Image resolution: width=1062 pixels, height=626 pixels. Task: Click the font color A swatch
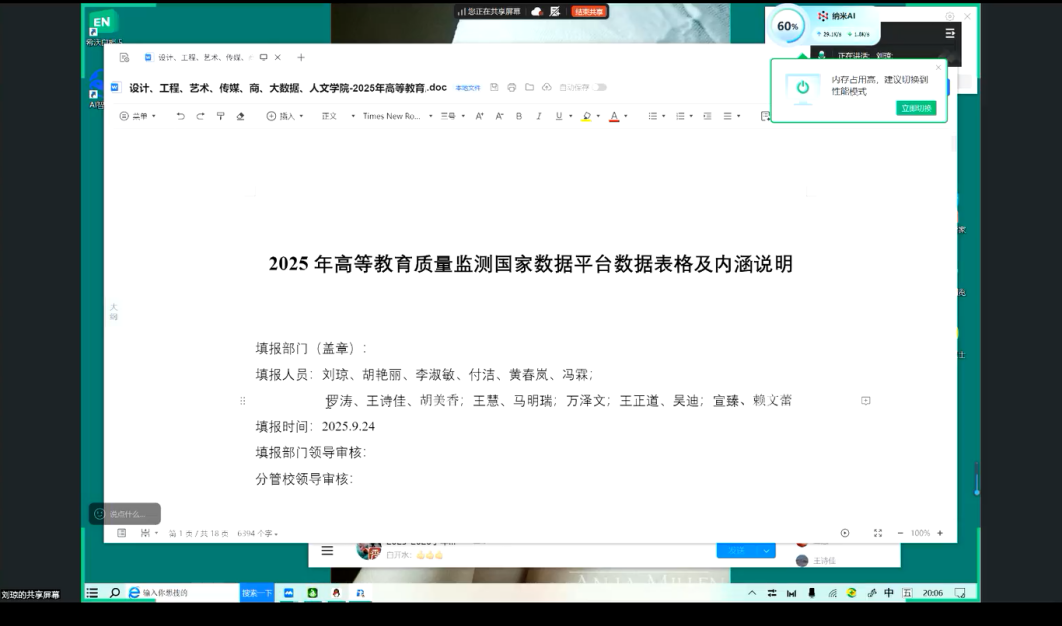pyautogui.click(x=614, y=116)
